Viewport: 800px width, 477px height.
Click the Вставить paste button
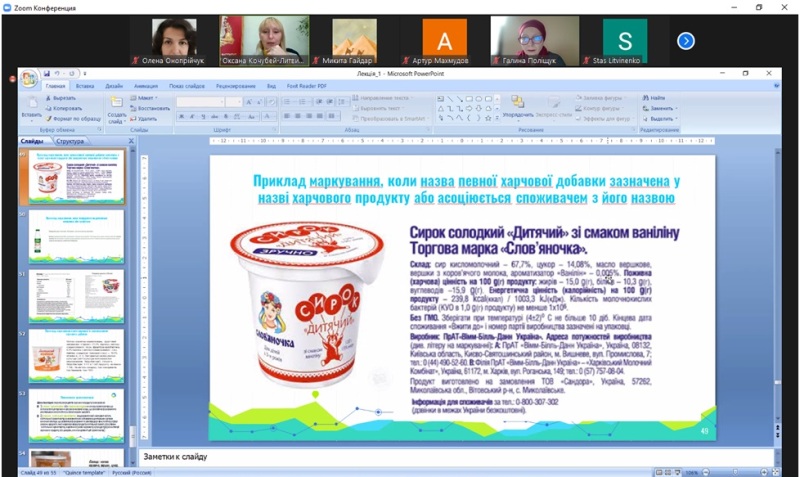click(32, 108)
